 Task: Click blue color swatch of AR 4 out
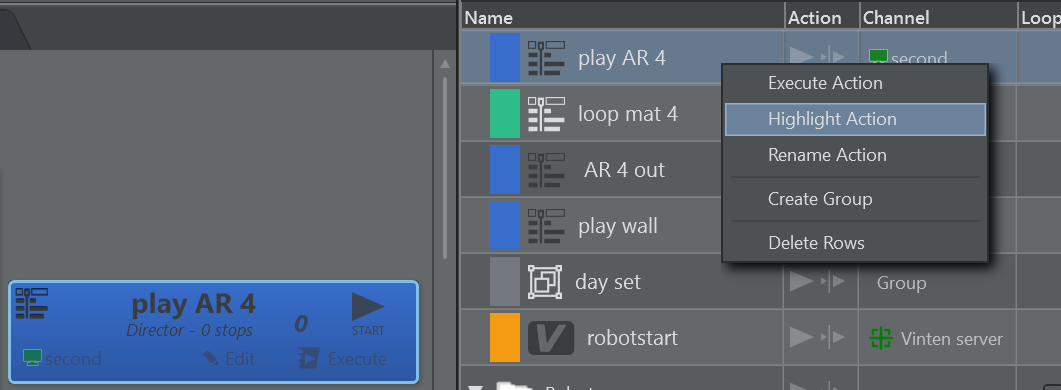505,169
